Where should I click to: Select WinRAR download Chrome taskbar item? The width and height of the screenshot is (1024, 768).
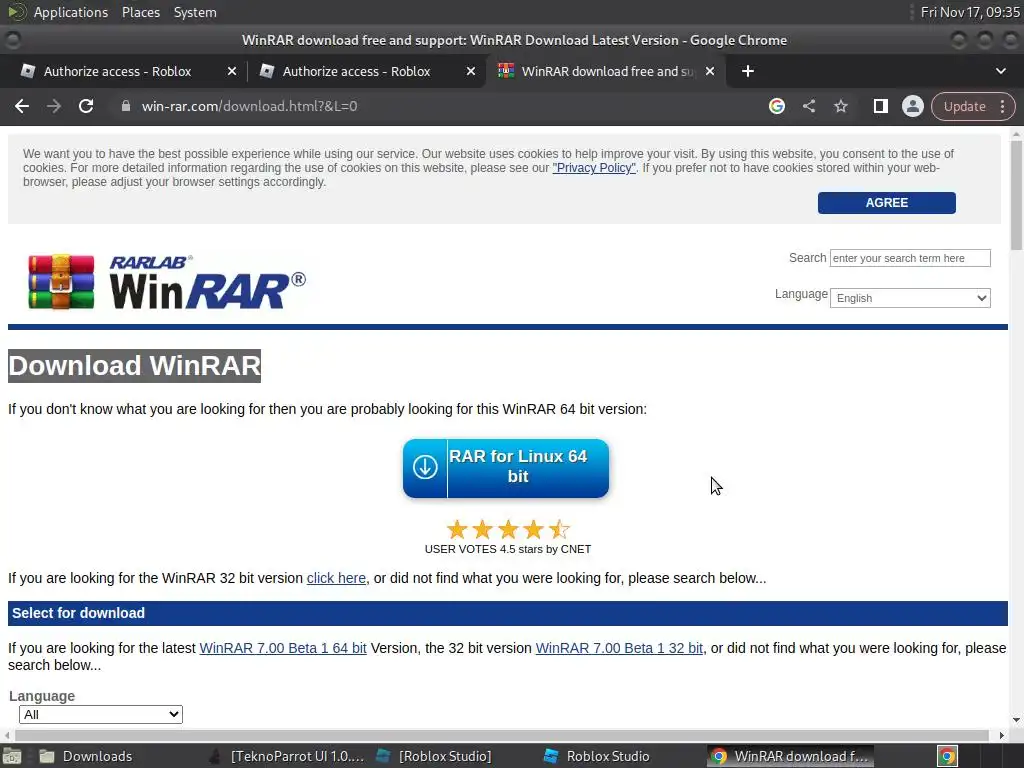point(790,756)
